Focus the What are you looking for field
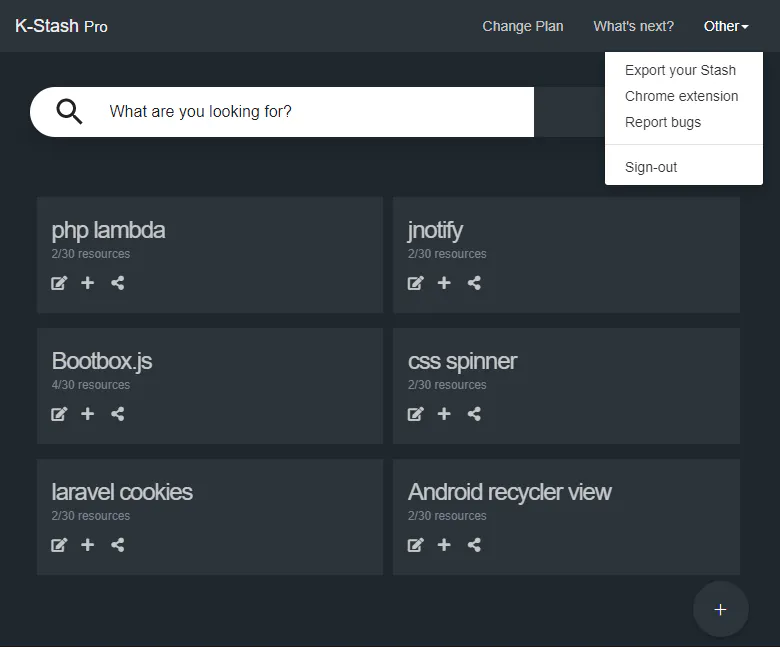This screenshot has width=780, height=647. tap(318, 111)
